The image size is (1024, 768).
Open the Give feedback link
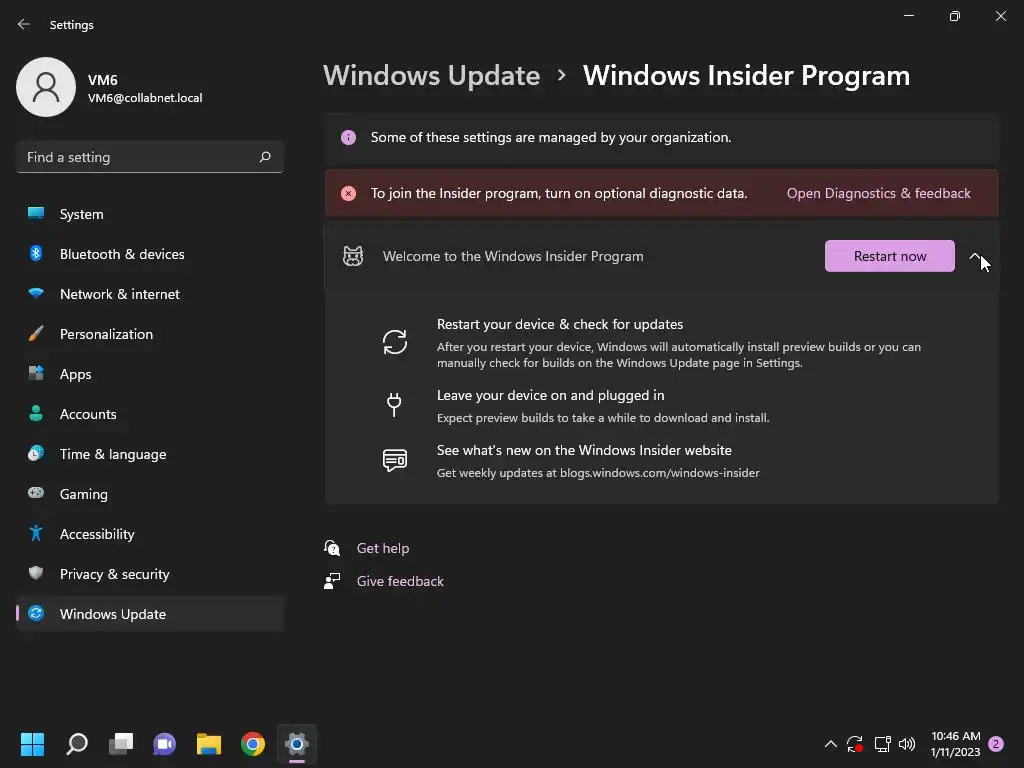coord(400,581)
